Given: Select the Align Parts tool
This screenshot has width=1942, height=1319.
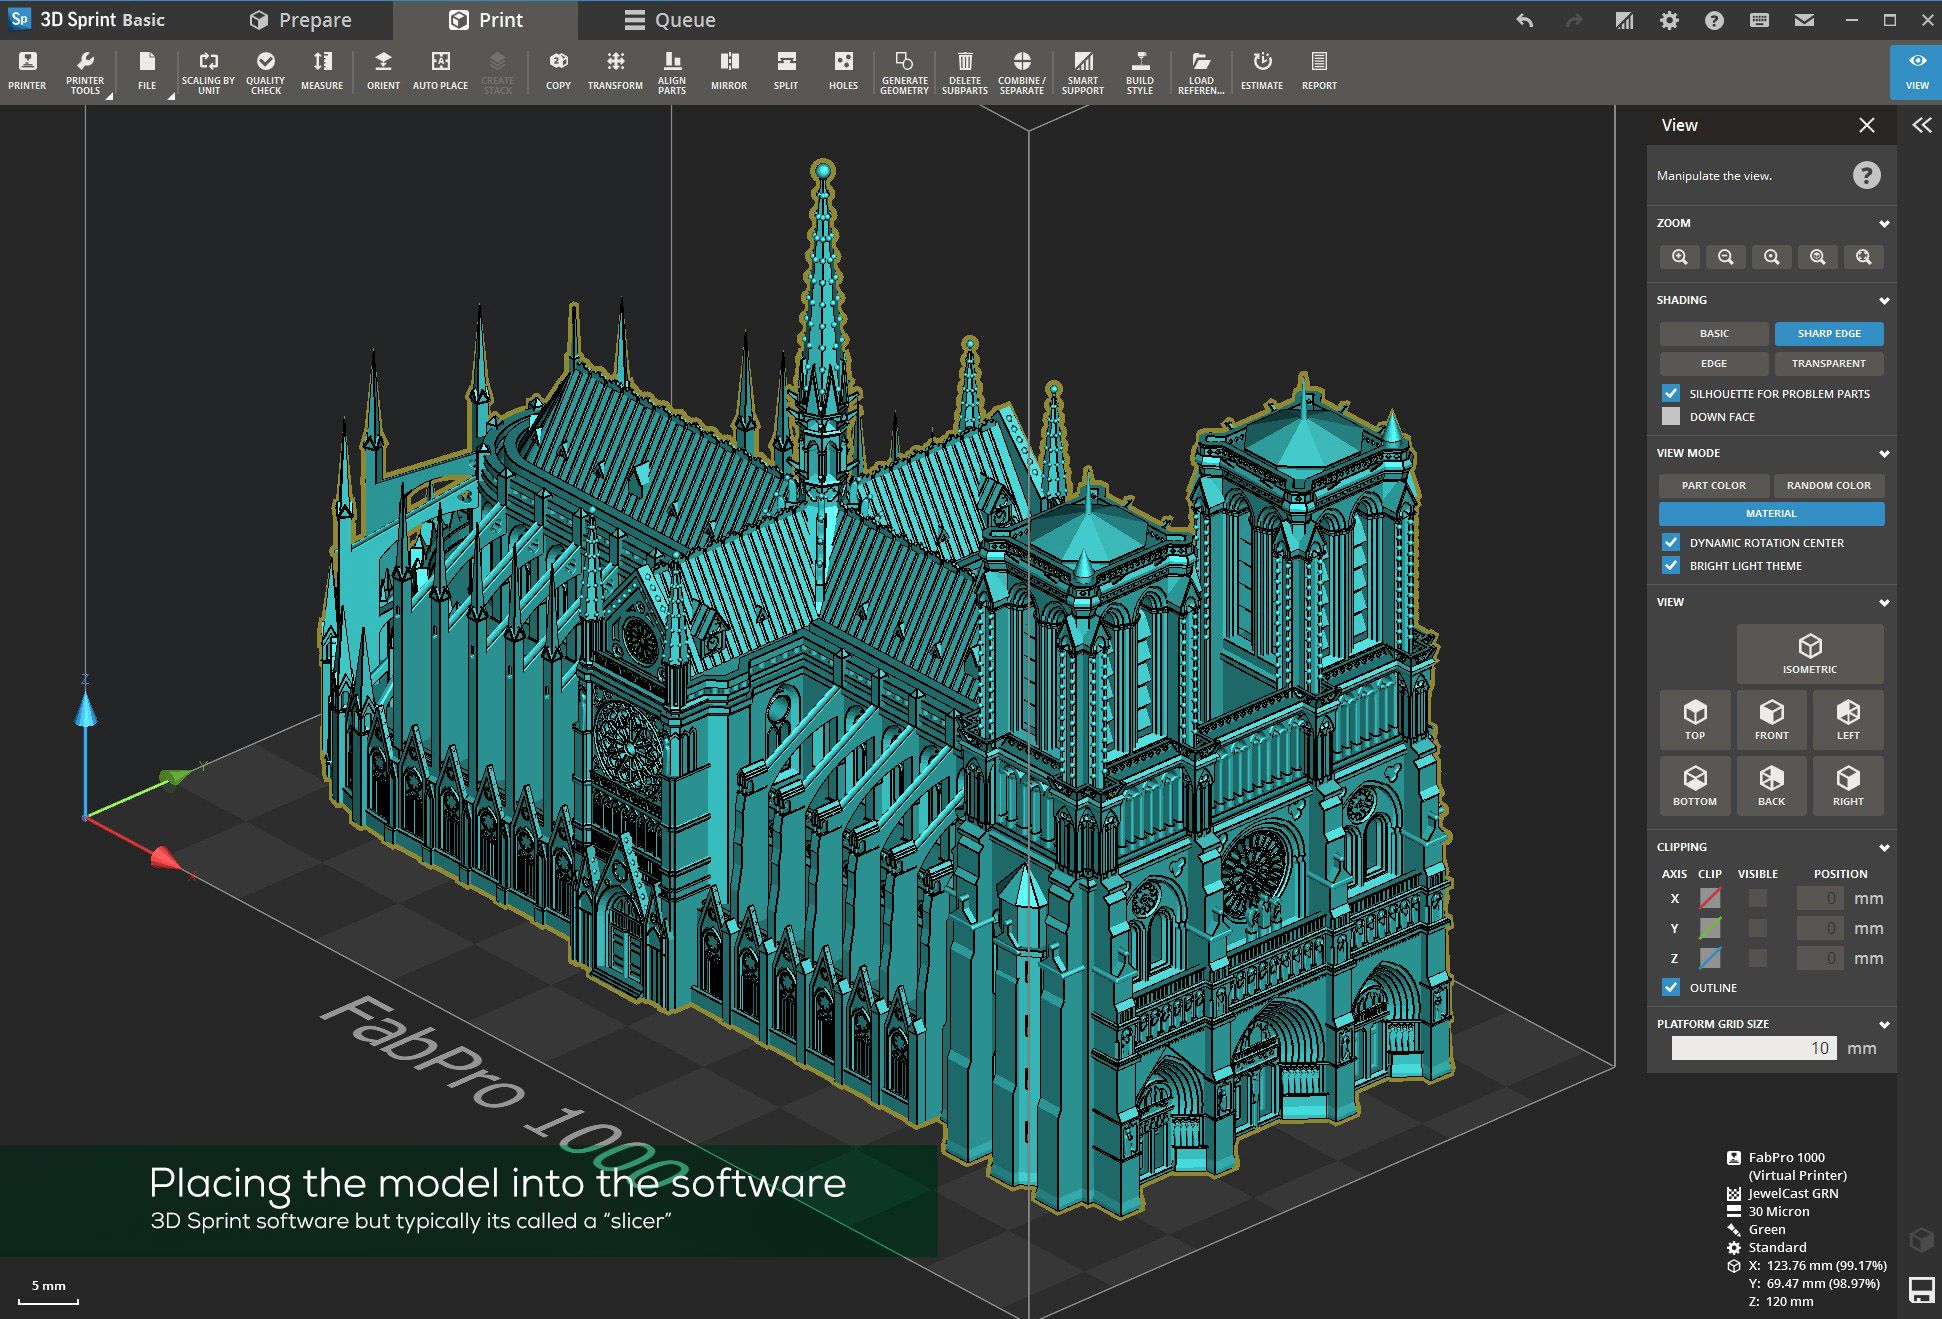Looking at the screenshot, I should click(672, 72).
